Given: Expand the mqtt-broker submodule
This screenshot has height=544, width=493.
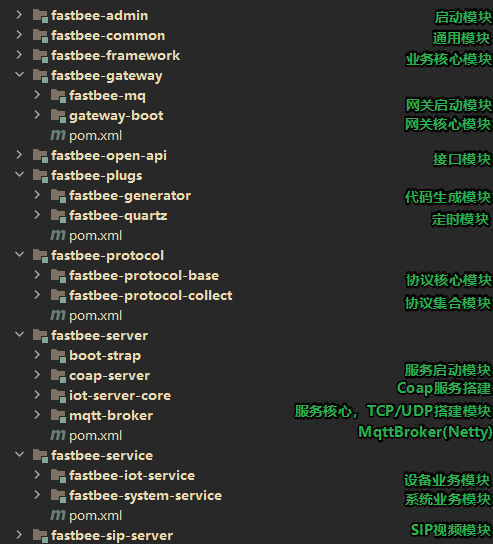Looking at the screenshot, I should click(37, 415).
